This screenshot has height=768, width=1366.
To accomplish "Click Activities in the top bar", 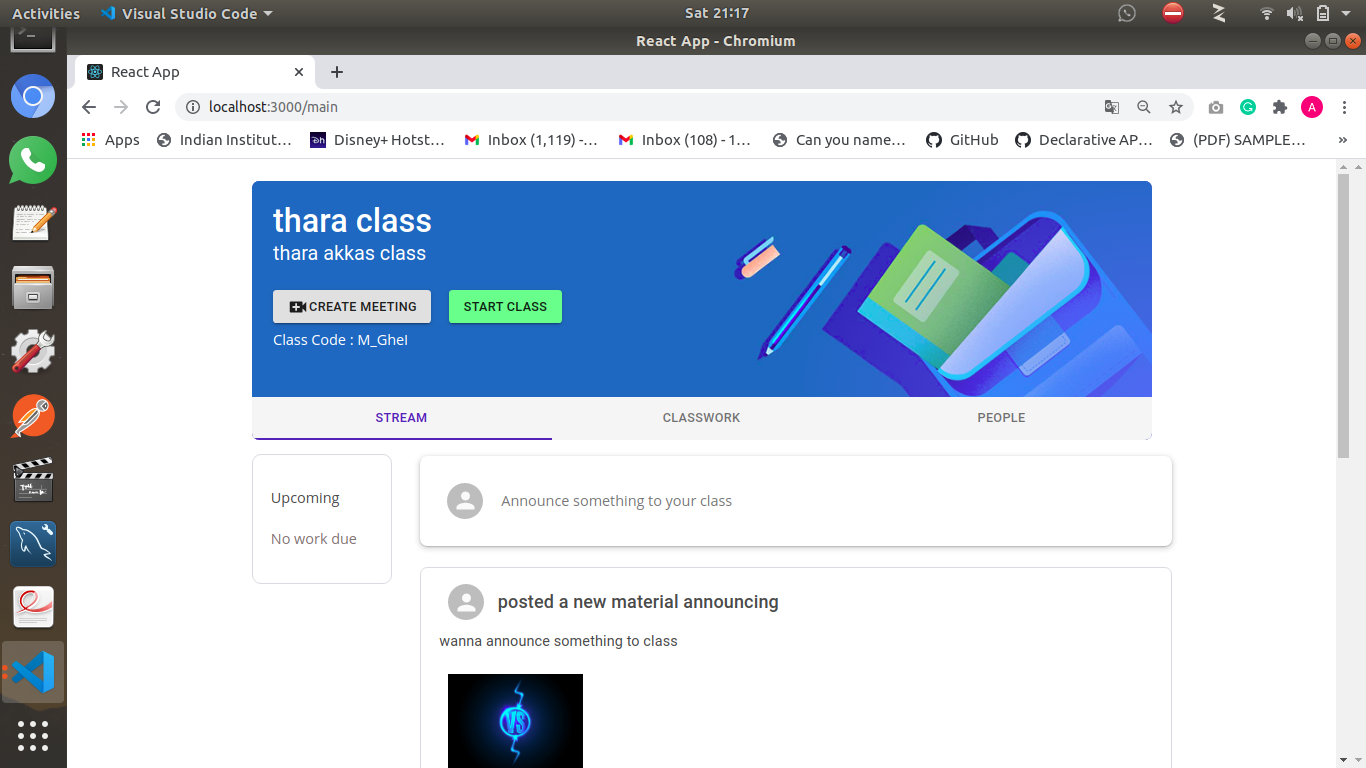I will [x=46, y=13].
